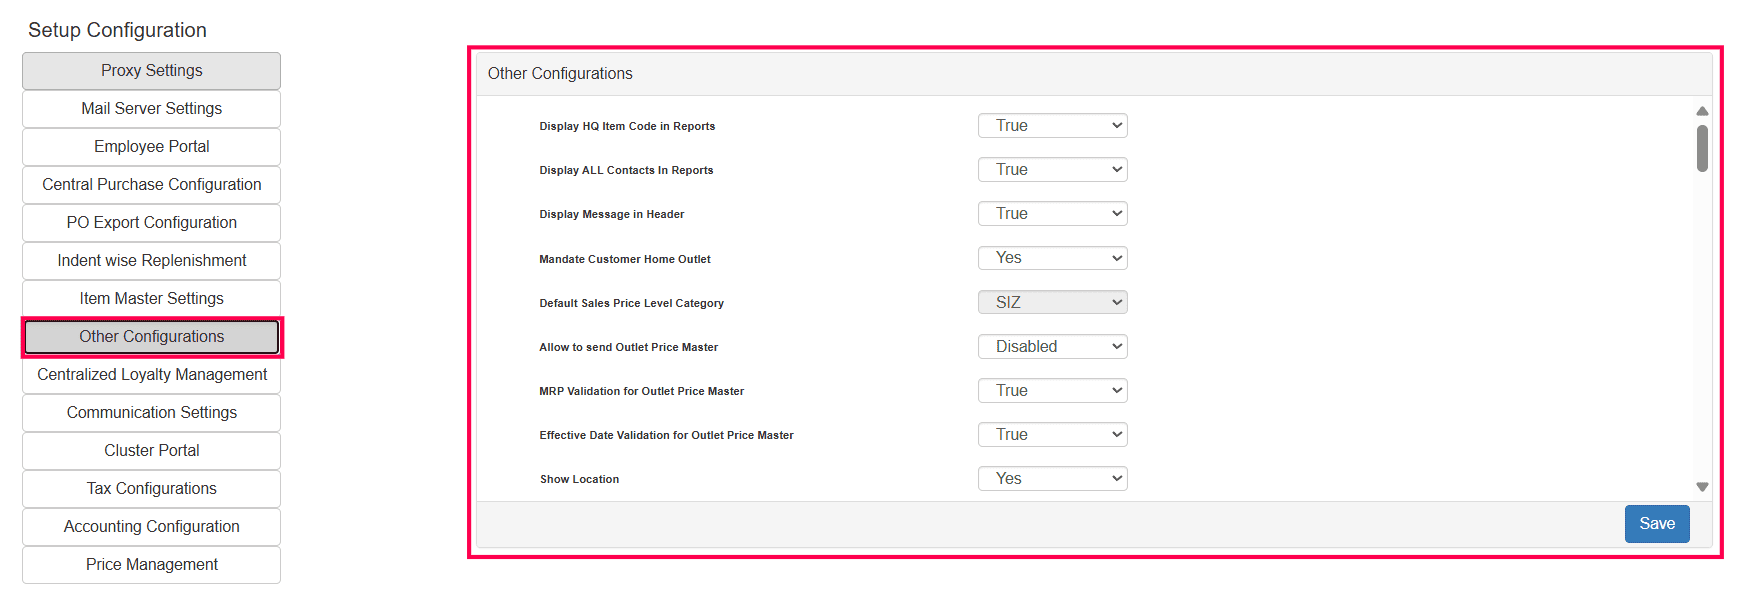This screenshot has width=1754, height=595.
Task: Open Display Message in Header dropdown
Action: click(x=1052, y=214)
